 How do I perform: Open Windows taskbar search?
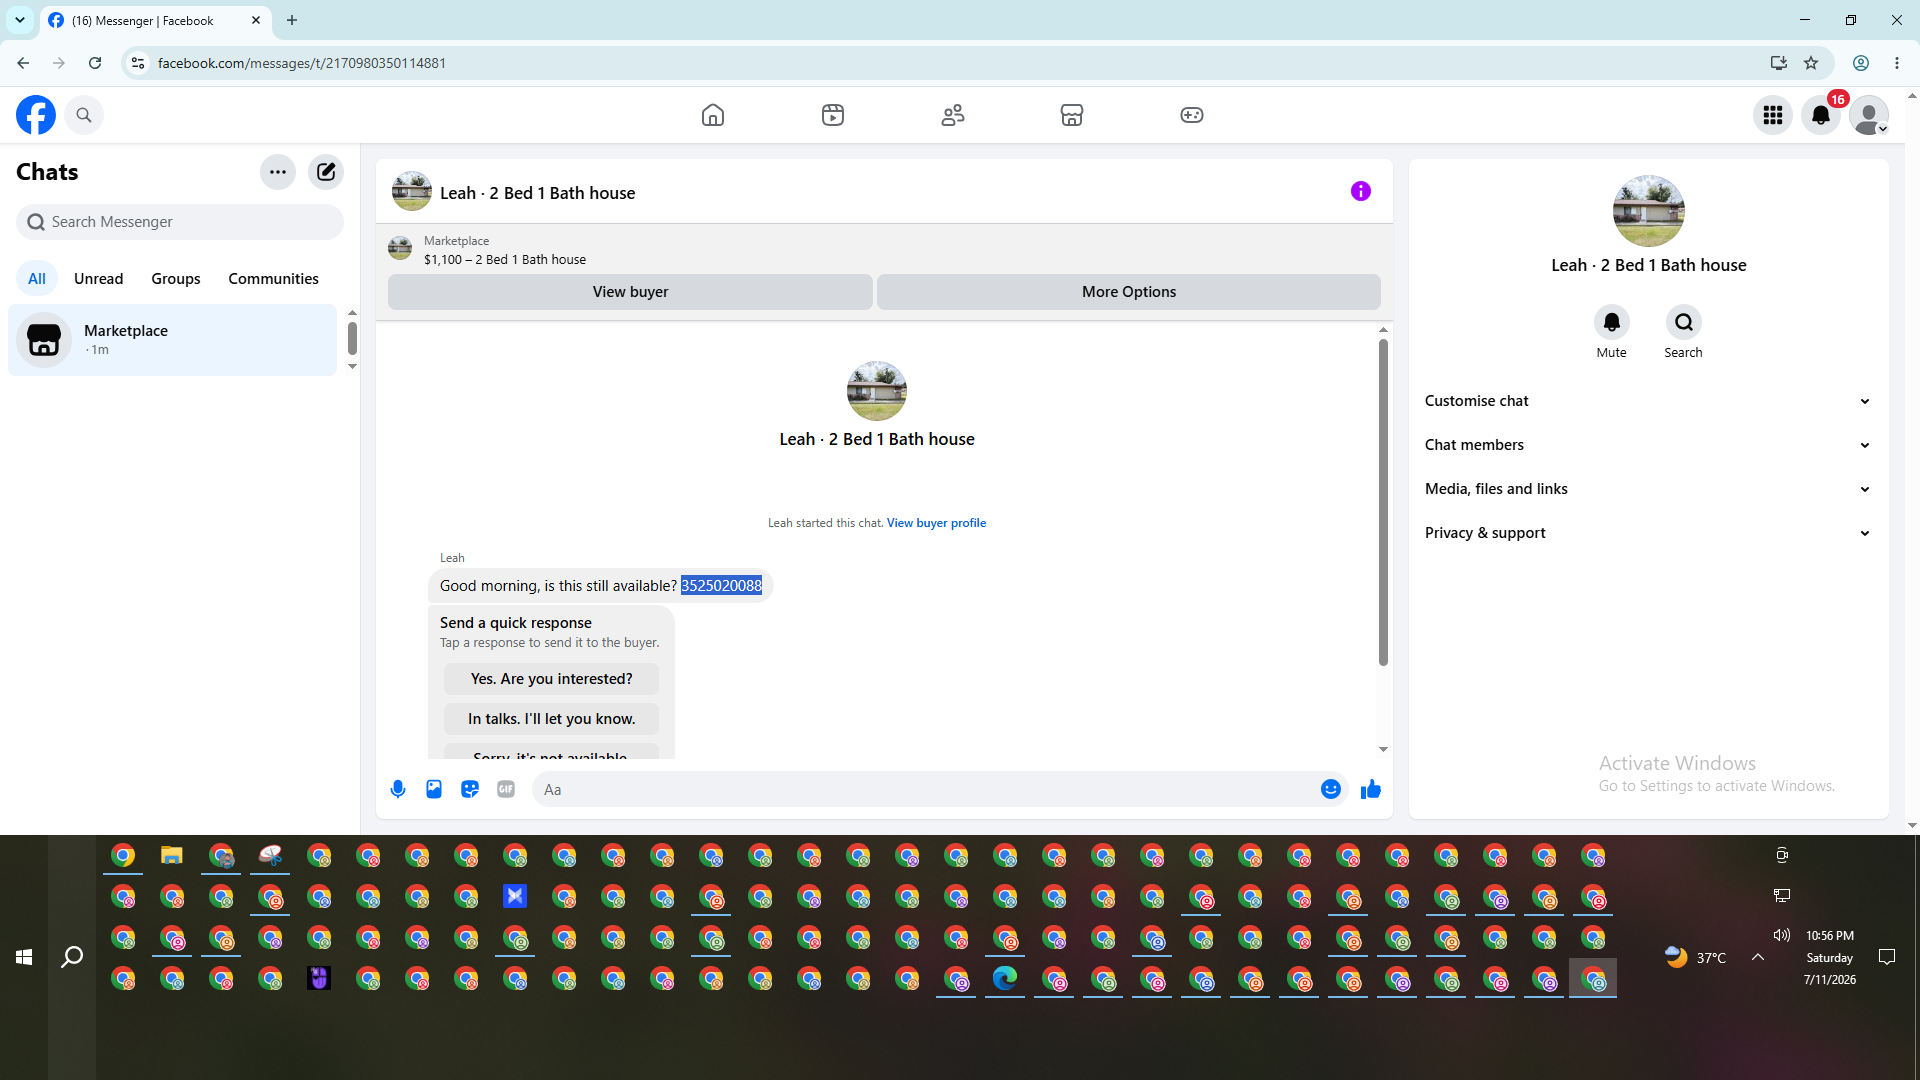coord(72,957)
